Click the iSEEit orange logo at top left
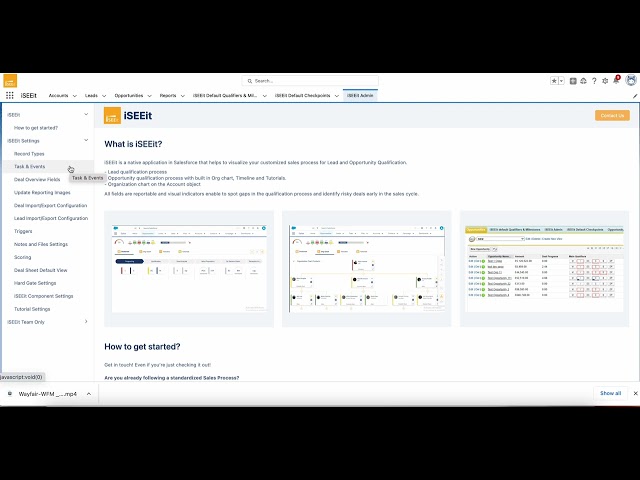This screenshot has height=480, width=640. 10,81
